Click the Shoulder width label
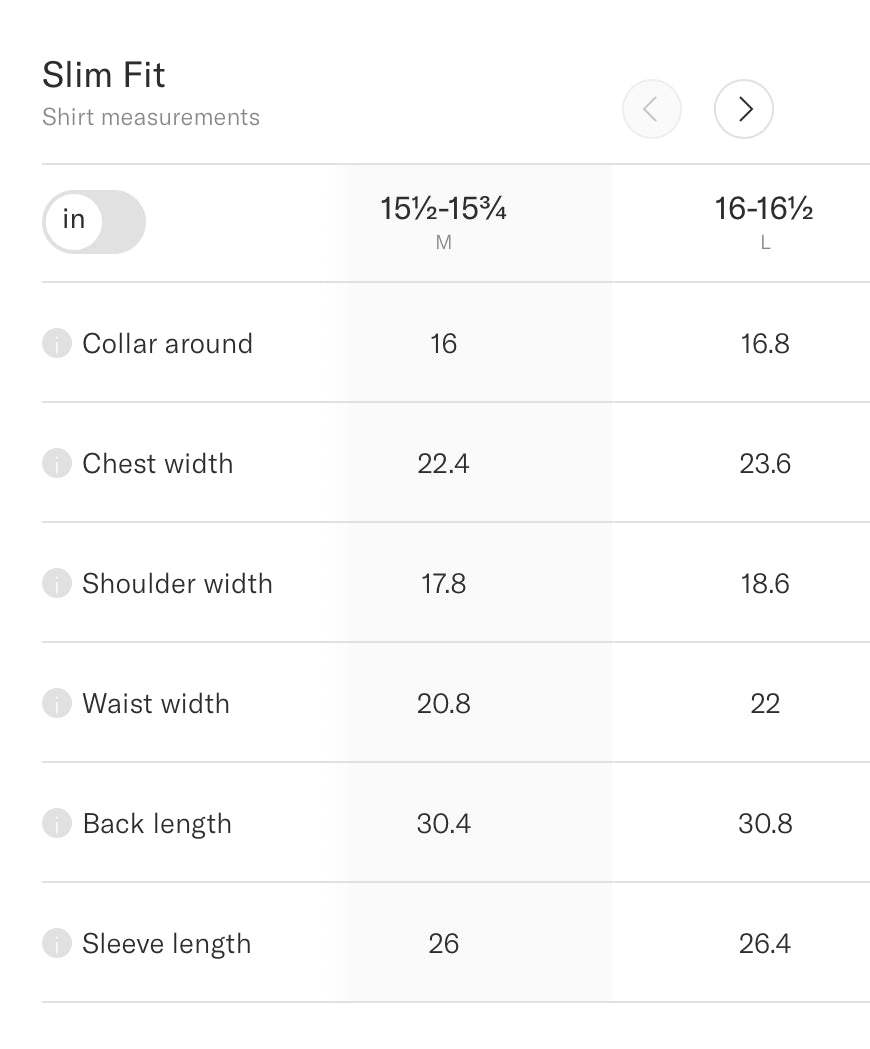 [x=177, y=584]
